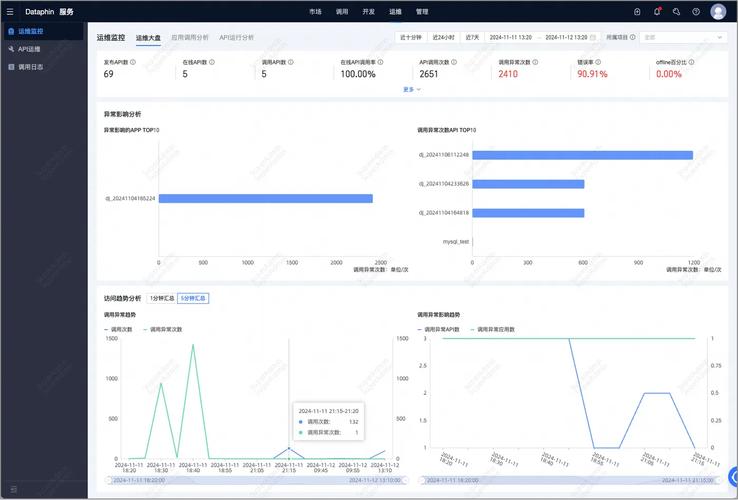Viewport: 738px width, 500px height.
Task: Click the upload icon left of the bell
Action: click(637, 12)
